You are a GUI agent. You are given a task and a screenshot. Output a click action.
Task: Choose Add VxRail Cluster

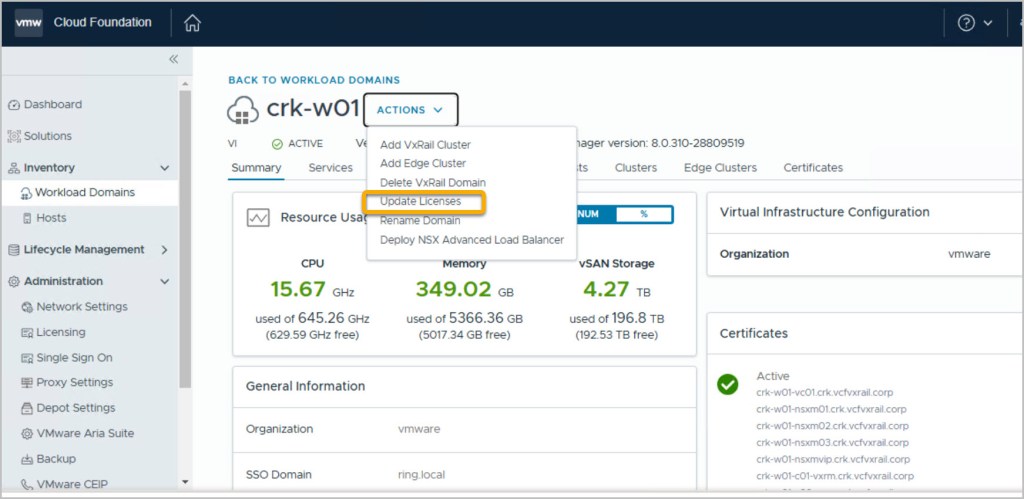(x=425, y=145)
